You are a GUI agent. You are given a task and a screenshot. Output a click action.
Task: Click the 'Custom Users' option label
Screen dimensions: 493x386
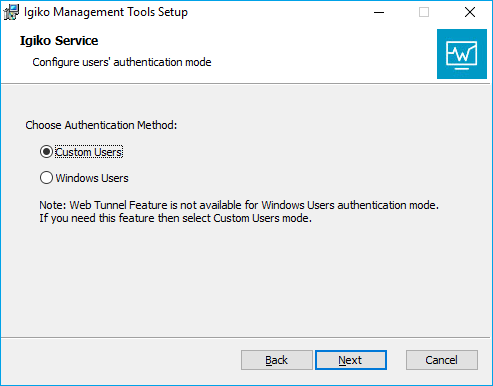click(x=89, y=152)
